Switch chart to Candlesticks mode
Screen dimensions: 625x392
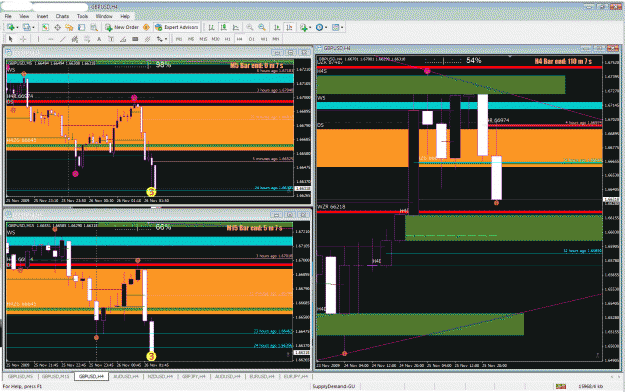point(224,27)
